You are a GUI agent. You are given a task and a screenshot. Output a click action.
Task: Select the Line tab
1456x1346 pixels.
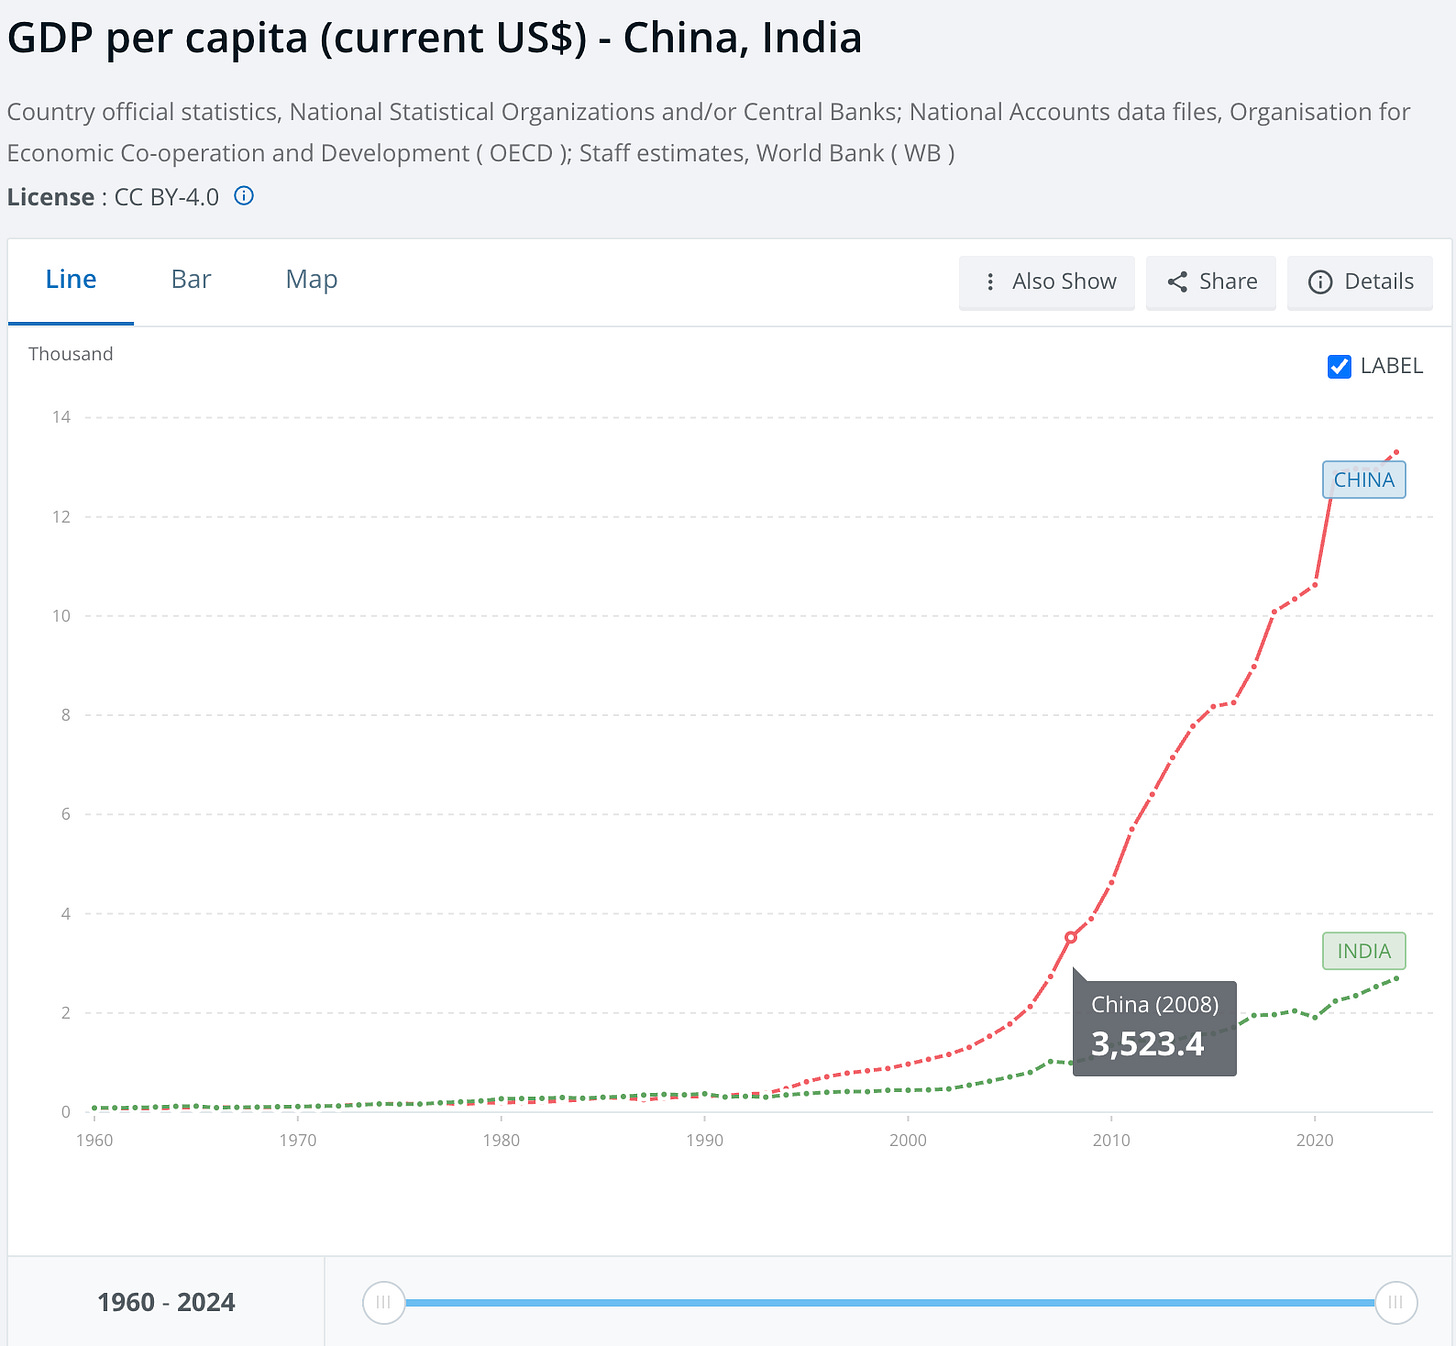coord(71,279)
